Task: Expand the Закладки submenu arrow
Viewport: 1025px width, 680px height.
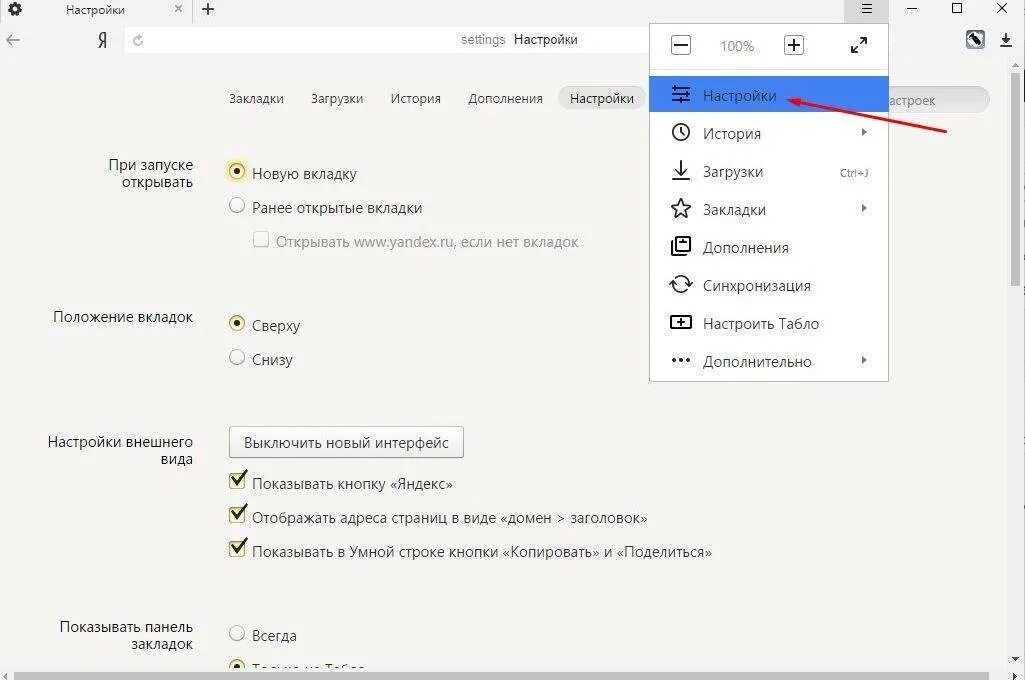Action: tap(864, 208)
